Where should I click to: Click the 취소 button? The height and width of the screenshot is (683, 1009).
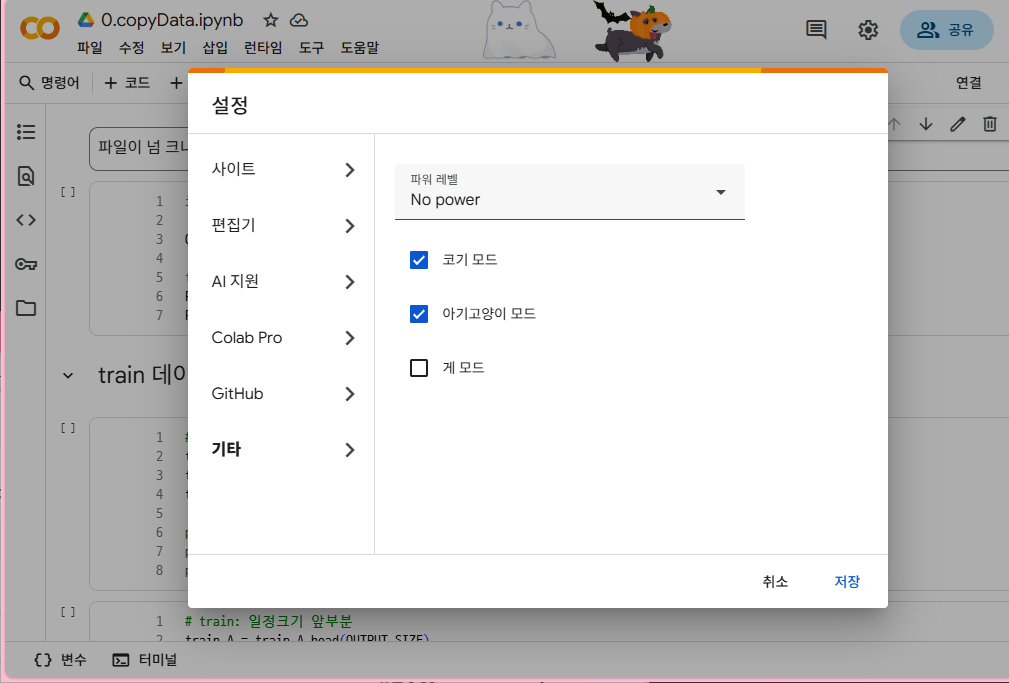click(775, 582)
